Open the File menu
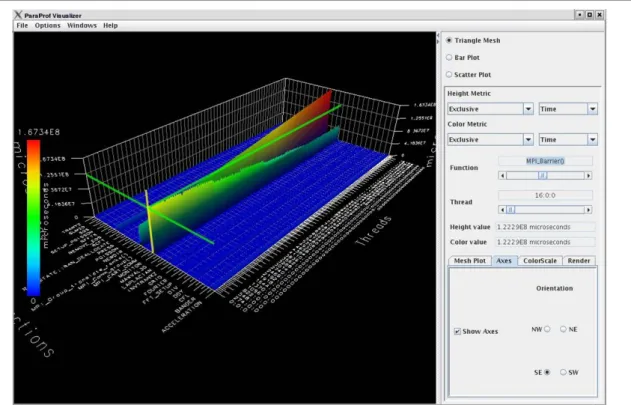Image resolution: width=631 pixels, height=405 pixels. click(22, 25)
